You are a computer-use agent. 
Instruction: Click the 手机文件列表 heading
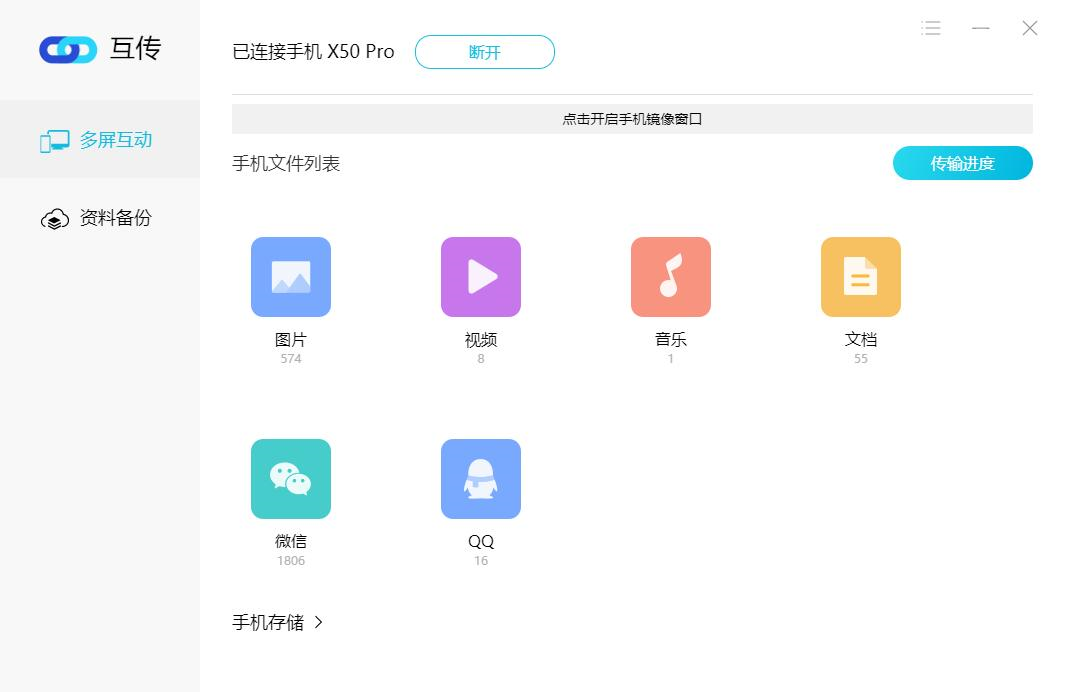point(286,163)
